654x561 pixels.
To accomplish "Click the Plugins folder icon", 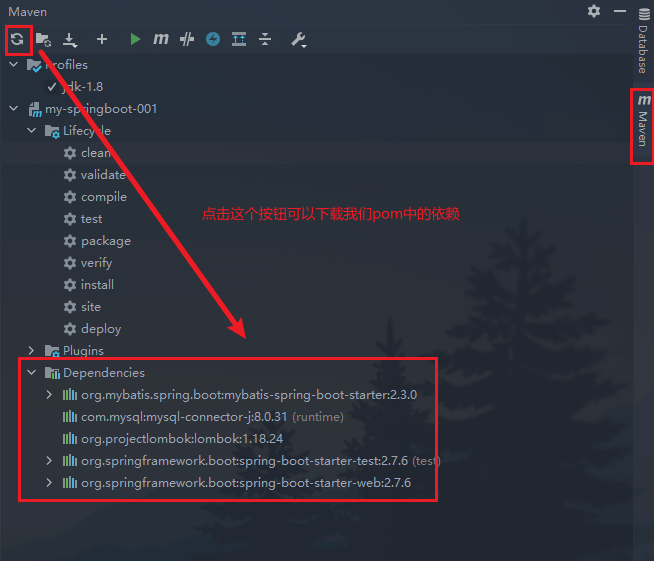I will [52, 351].
